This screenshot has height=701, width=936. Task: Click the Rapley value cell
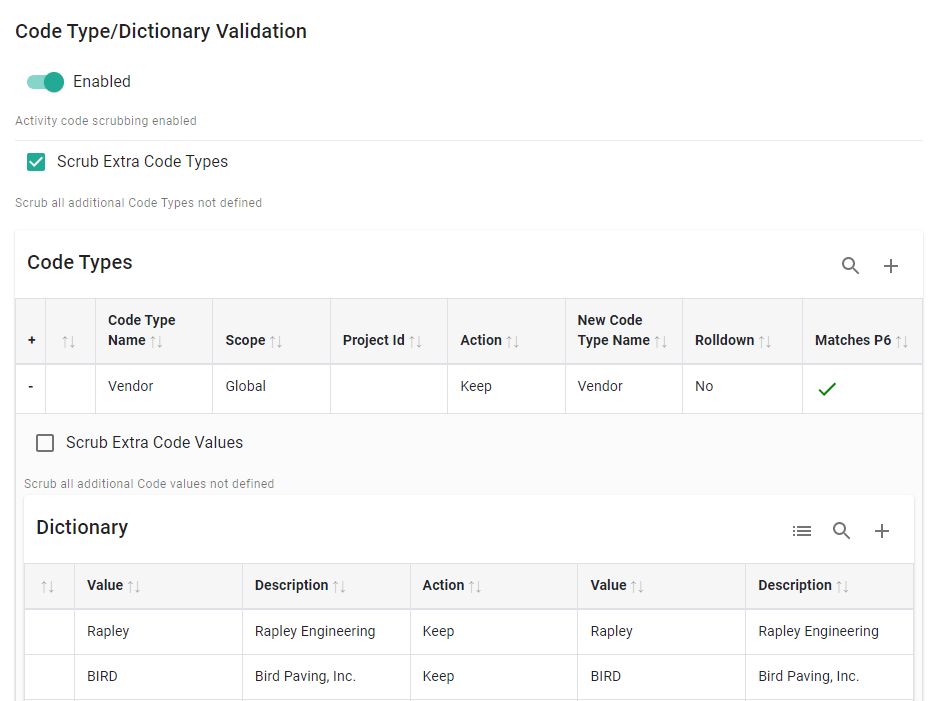click(108, 632)
